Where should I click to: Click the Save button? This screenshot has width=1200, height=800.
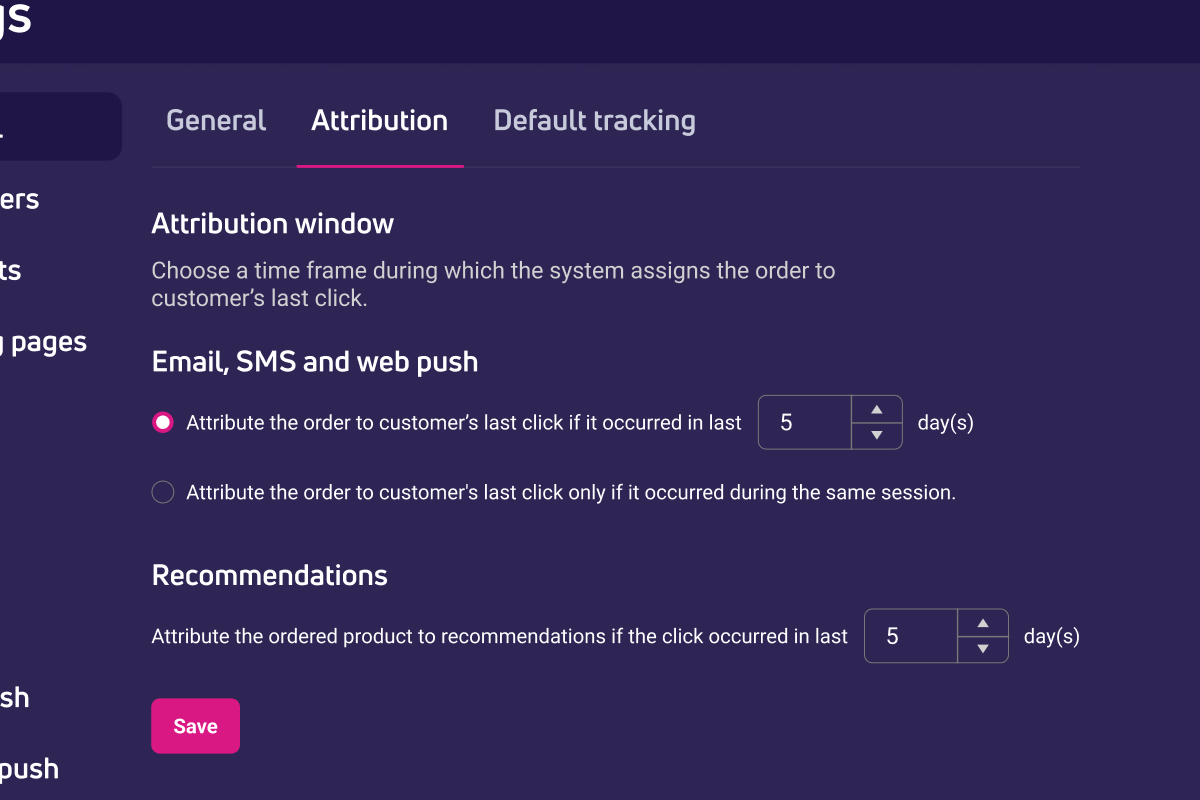pos(195,726)
